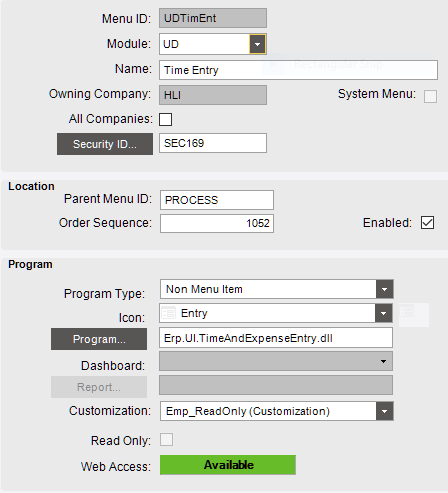448x493 pixels.
Task: Click the Erp.UI.TimeAndExpenseEntry.dll program field
Action: pyautogui.click(x=276, y=338)
